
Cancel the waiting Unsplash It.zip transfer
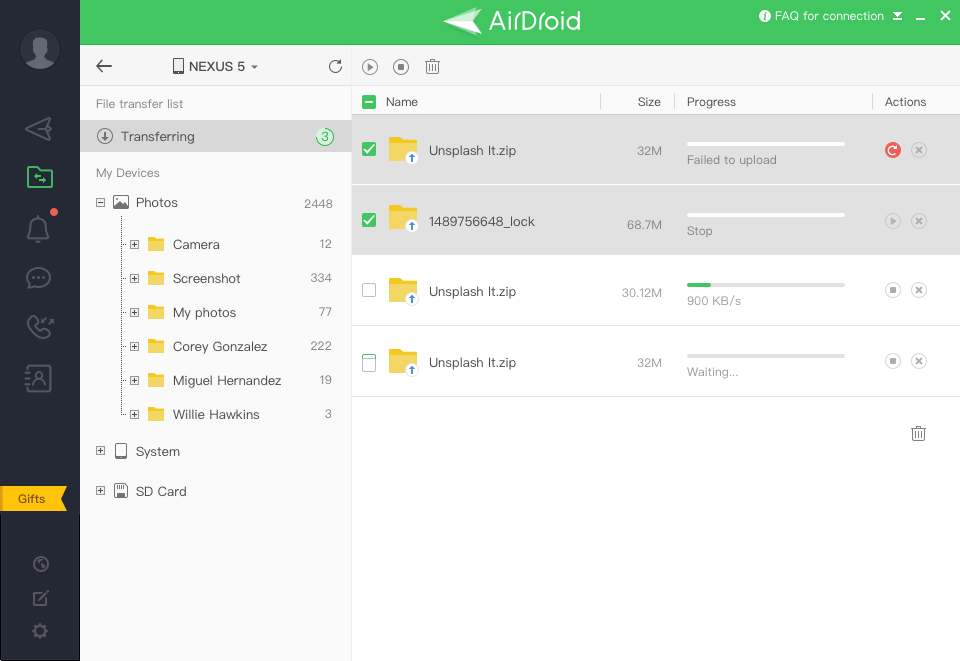[x=918, y=361]
